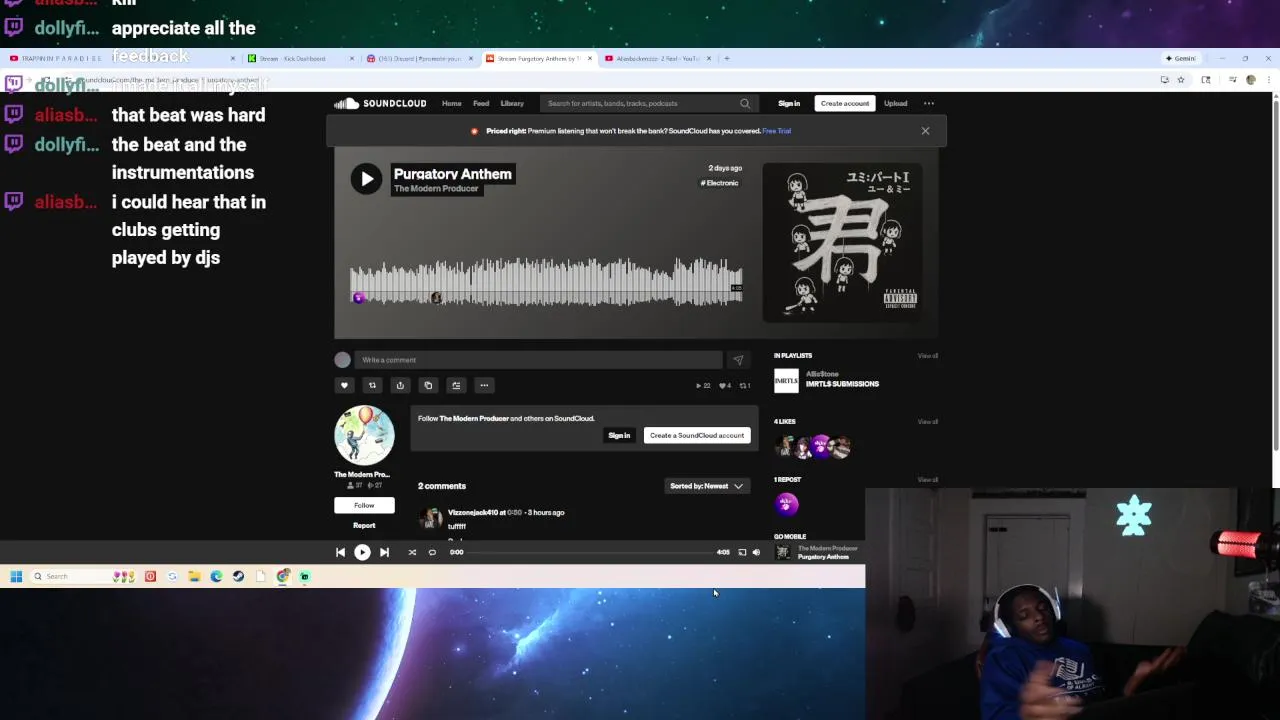Bookmark this page with the star icon
Viewport: 1280px width, 720px height.
coord(1181,80)
